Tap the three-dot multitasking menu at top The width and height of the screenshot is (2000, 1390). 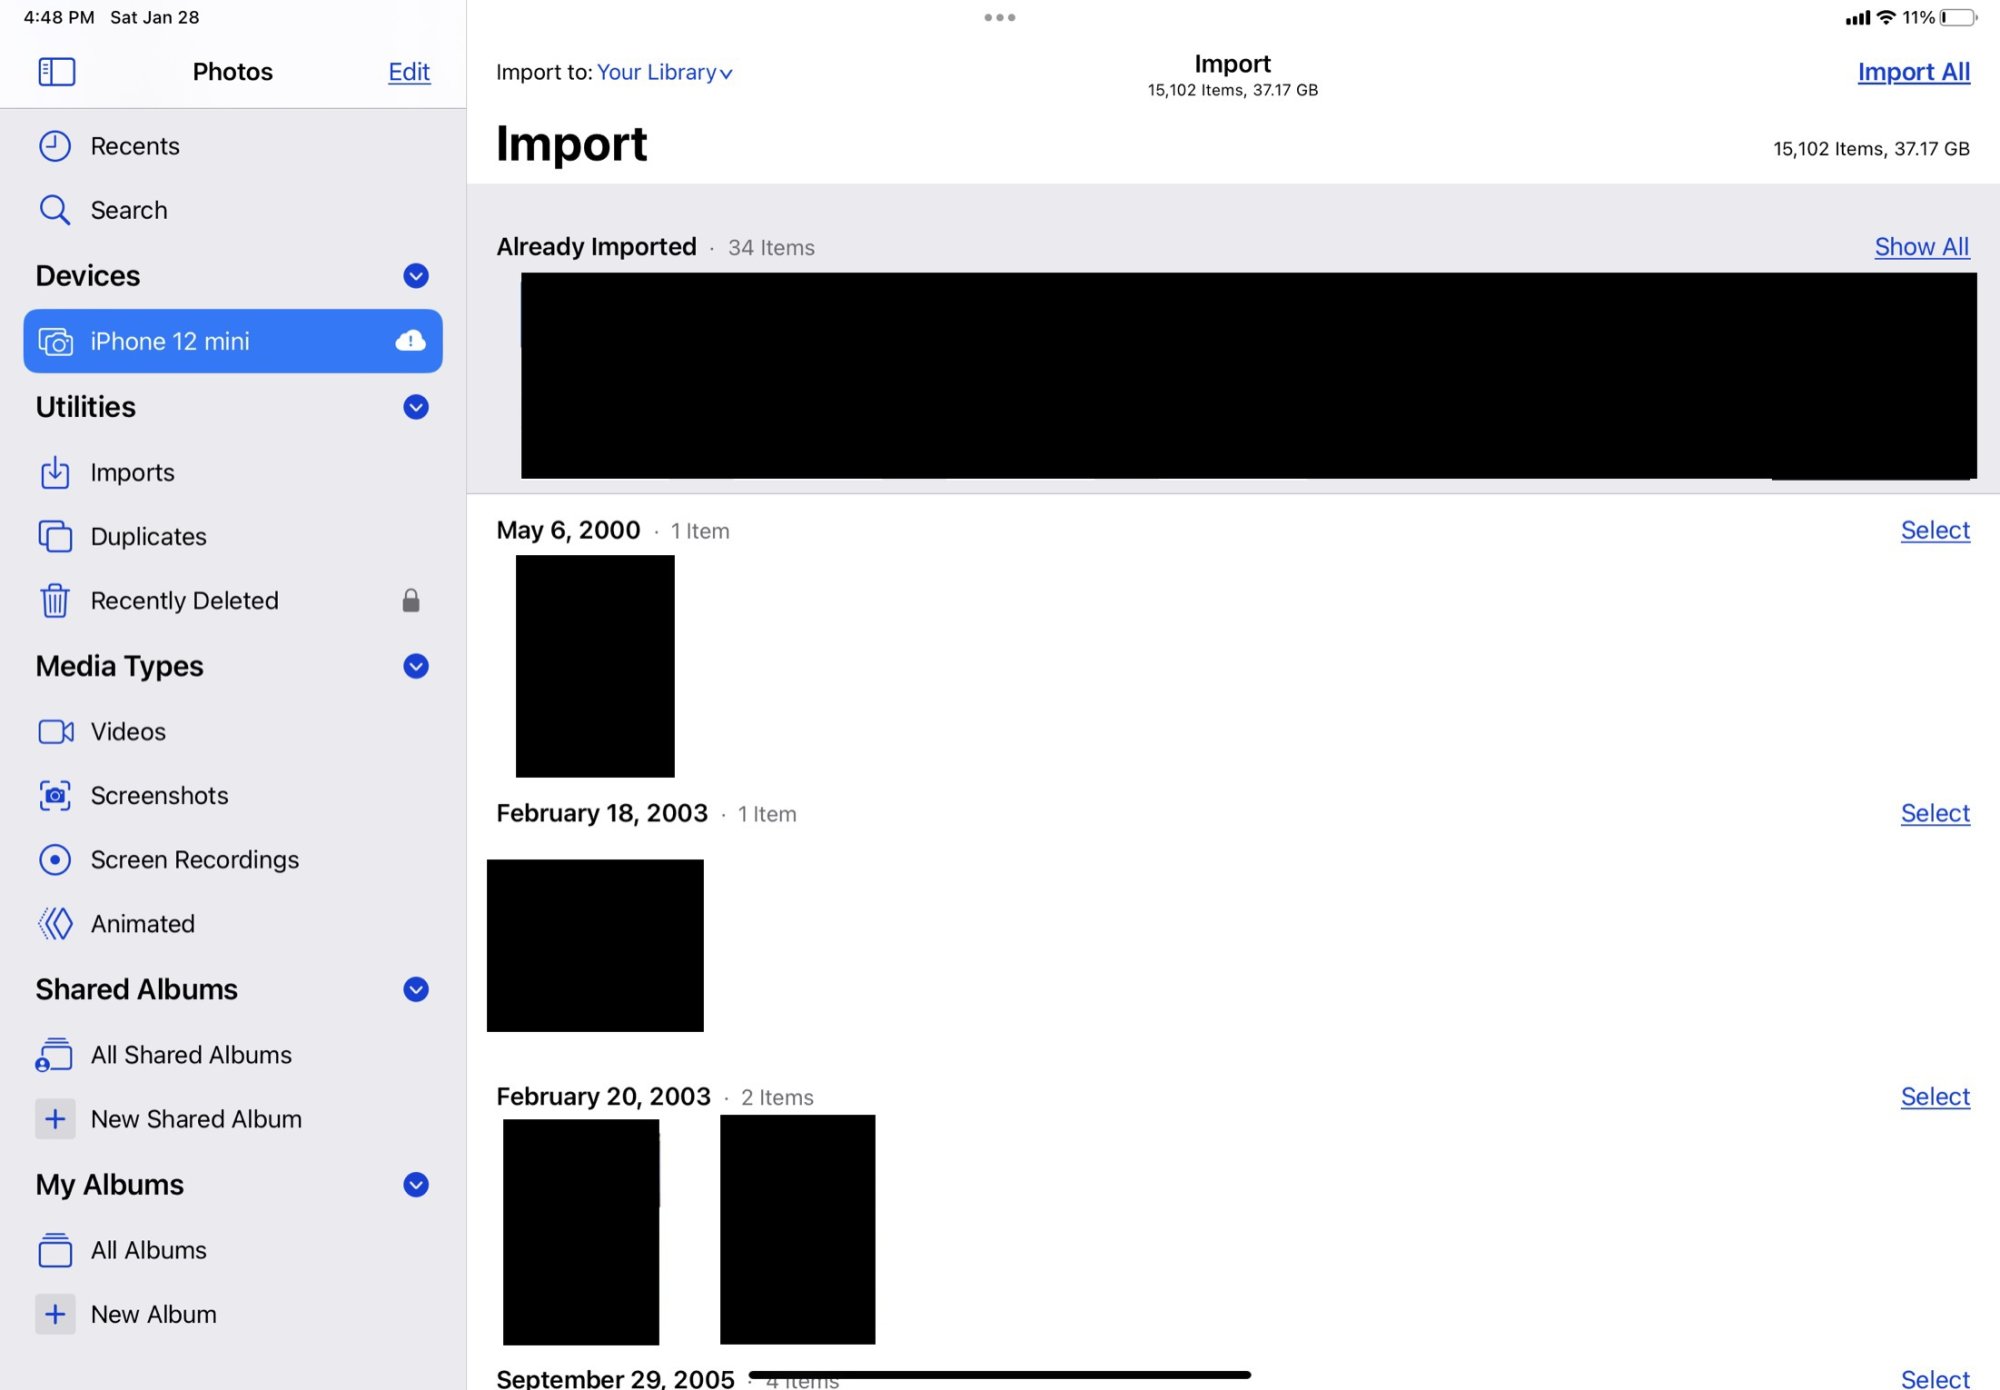click(999, 18)
